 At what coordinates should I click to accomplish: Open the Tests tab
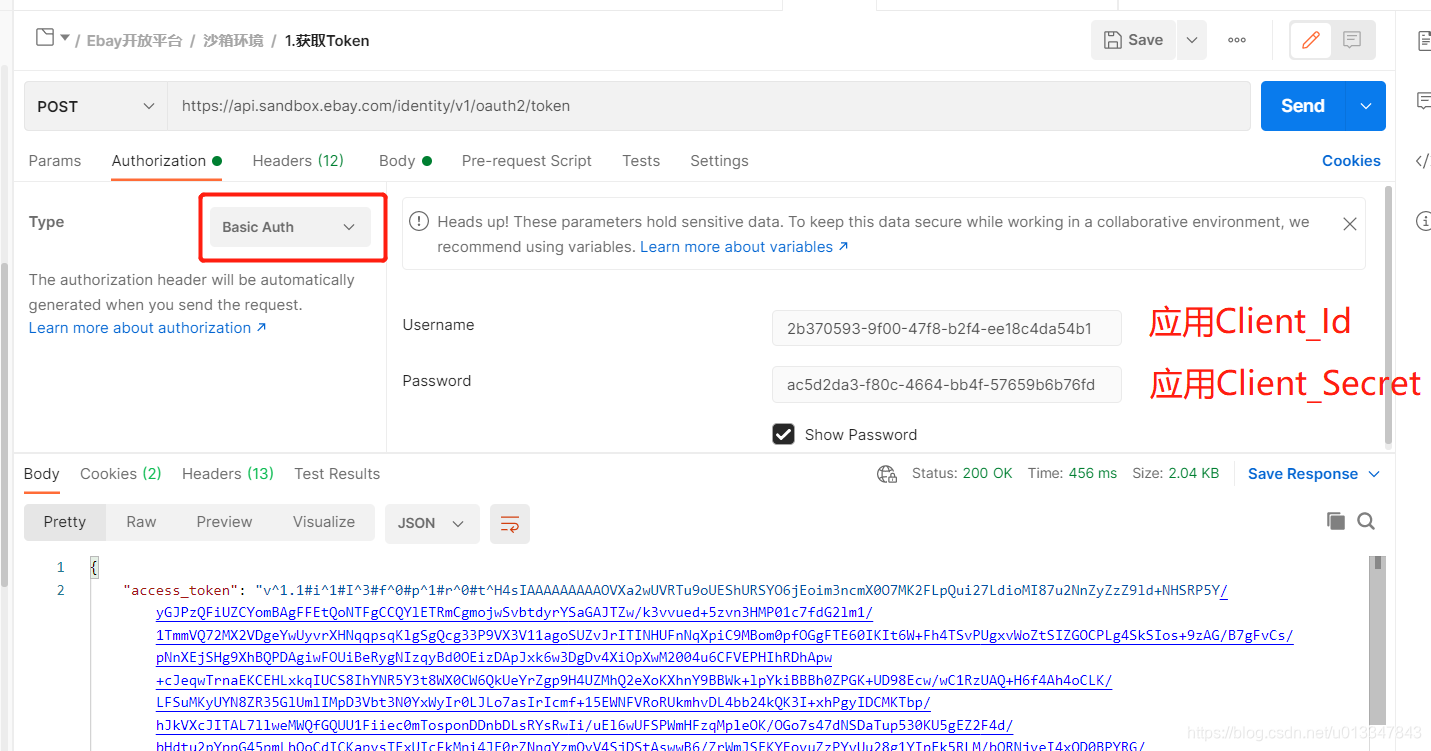641,161
